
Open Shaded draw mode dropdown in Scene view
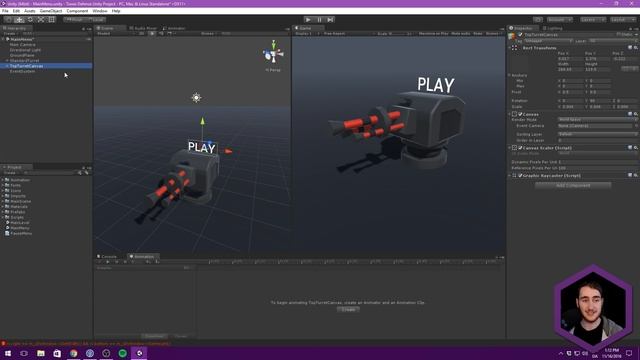[116, 33]
